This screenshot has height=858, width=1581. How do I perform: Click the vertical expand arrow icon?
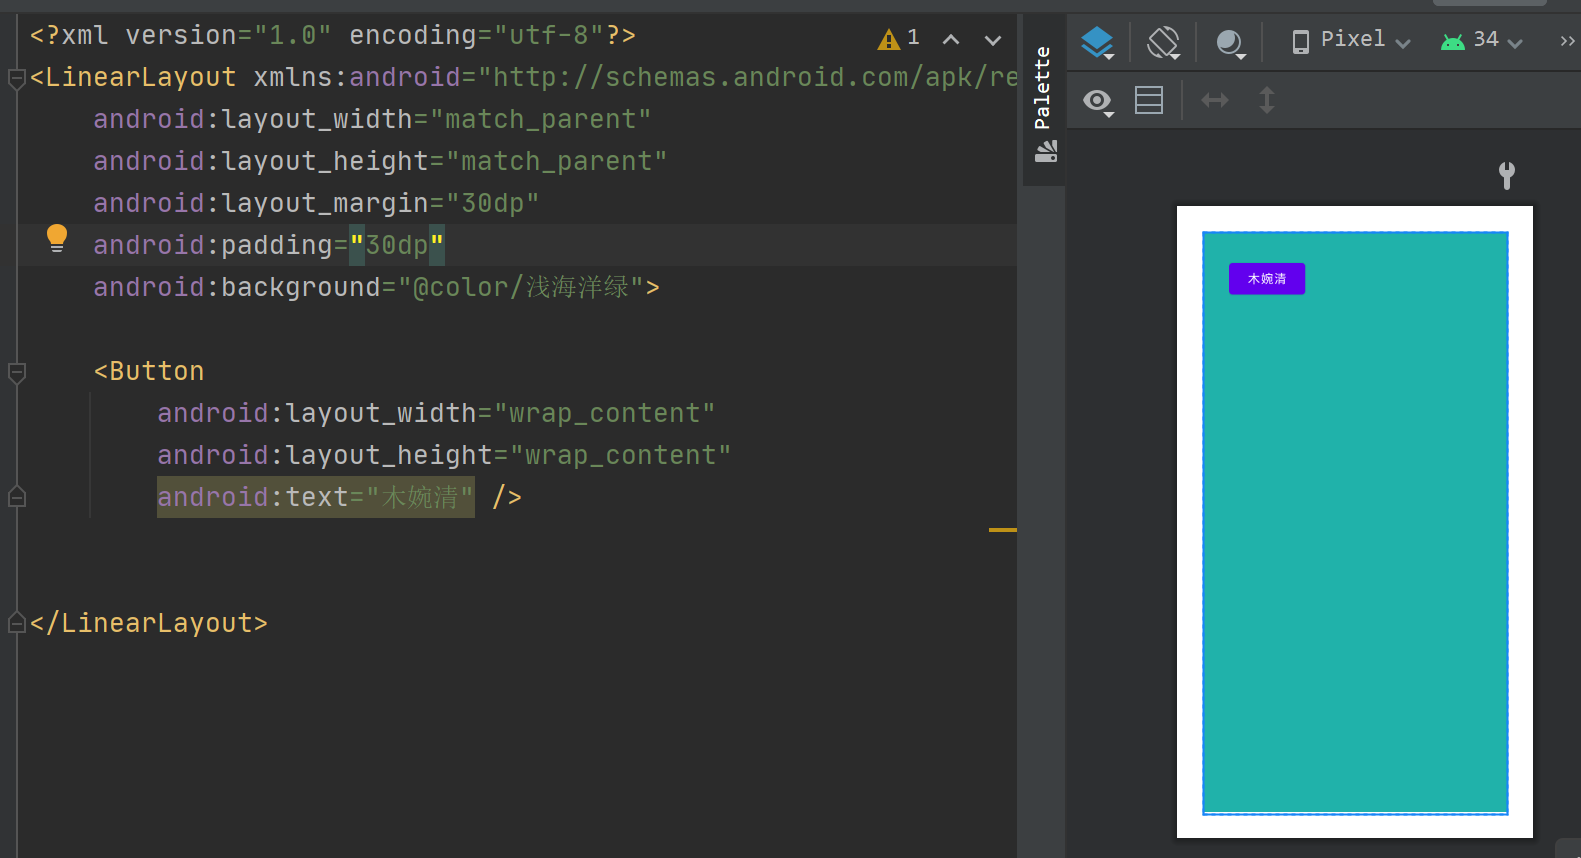1267,100
